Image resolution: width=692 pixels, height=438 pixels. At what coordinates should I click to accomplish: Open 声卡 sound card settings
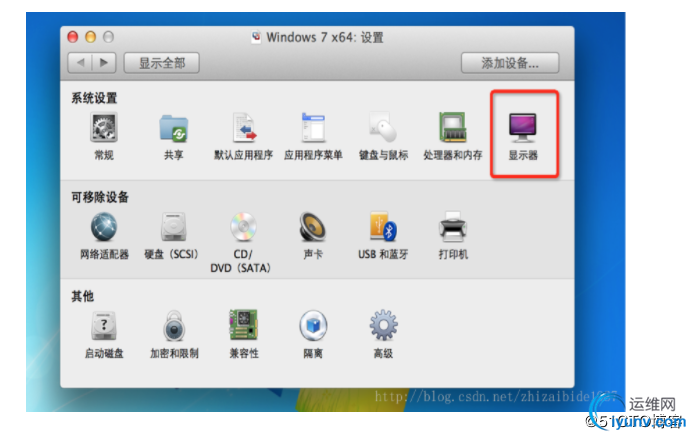point(313,227)
